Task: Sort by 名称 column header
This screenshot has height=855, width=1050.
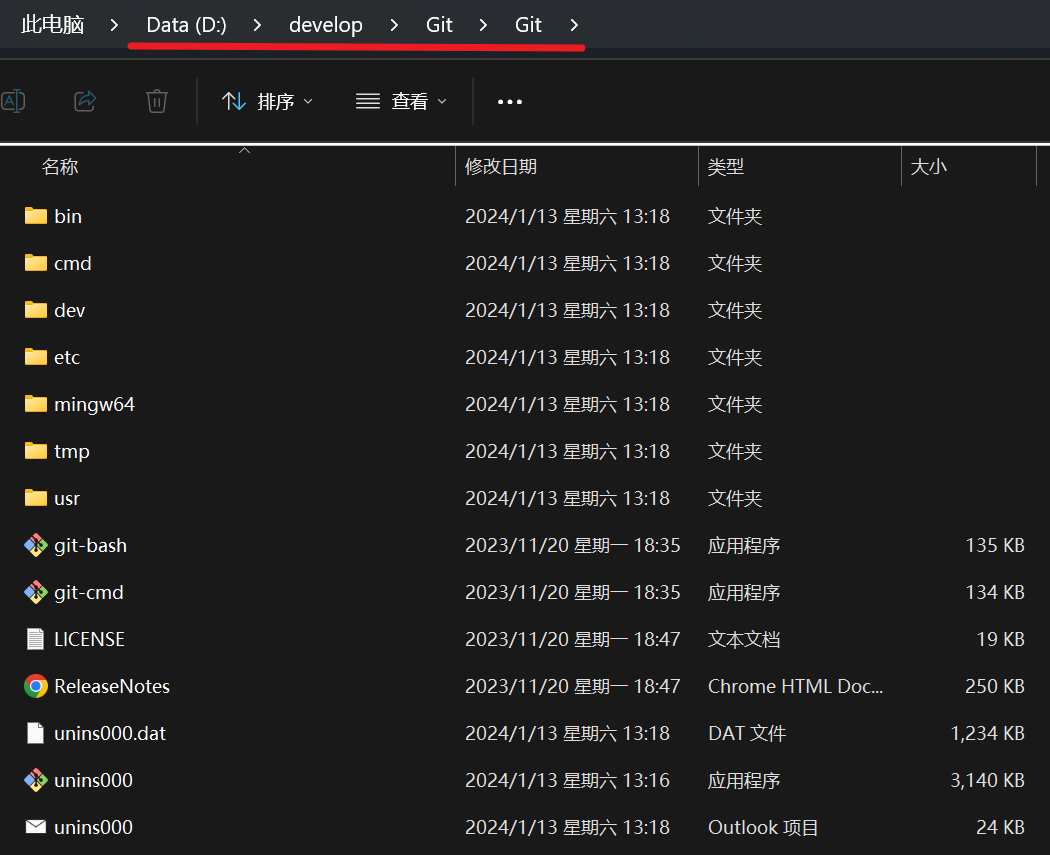Action: tap(60, 167)
